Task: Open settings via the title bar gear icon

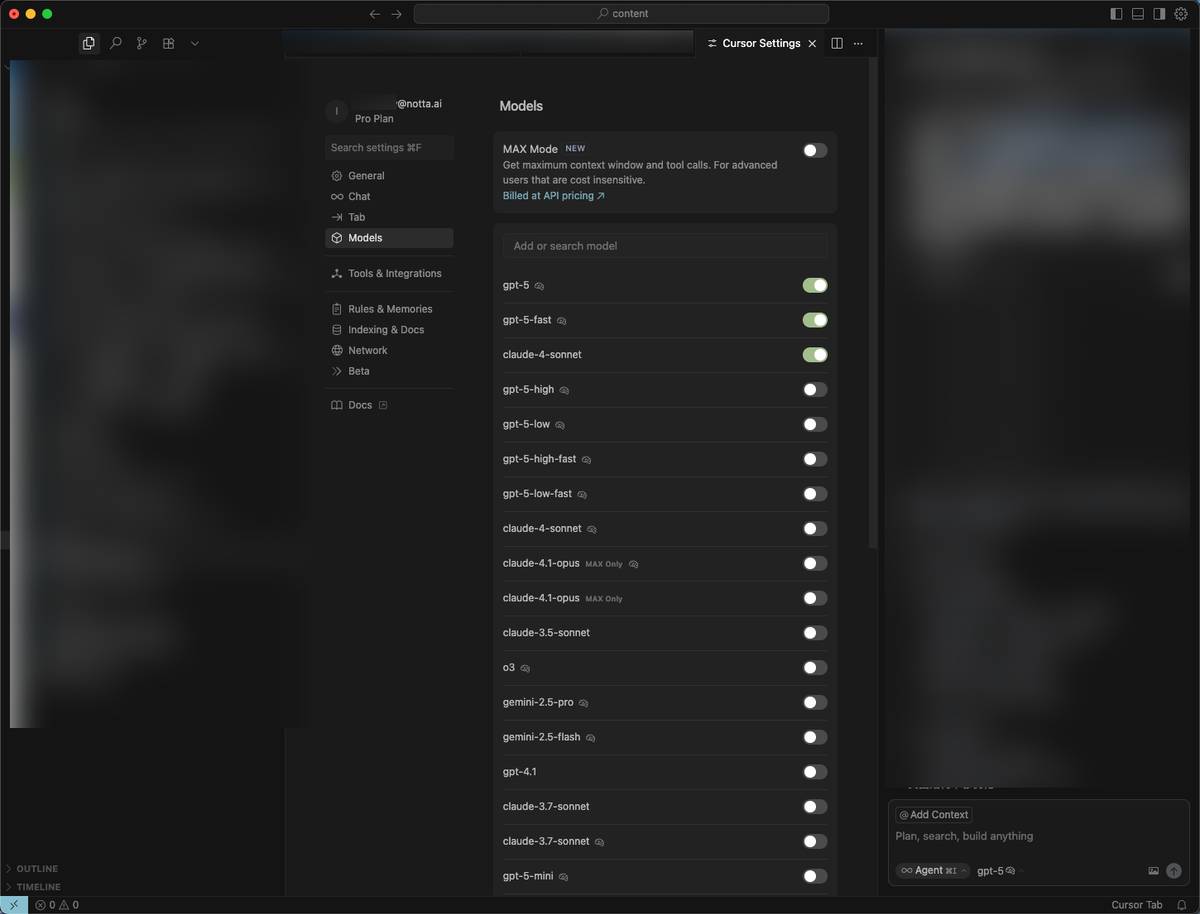Action: (1181, 14)
